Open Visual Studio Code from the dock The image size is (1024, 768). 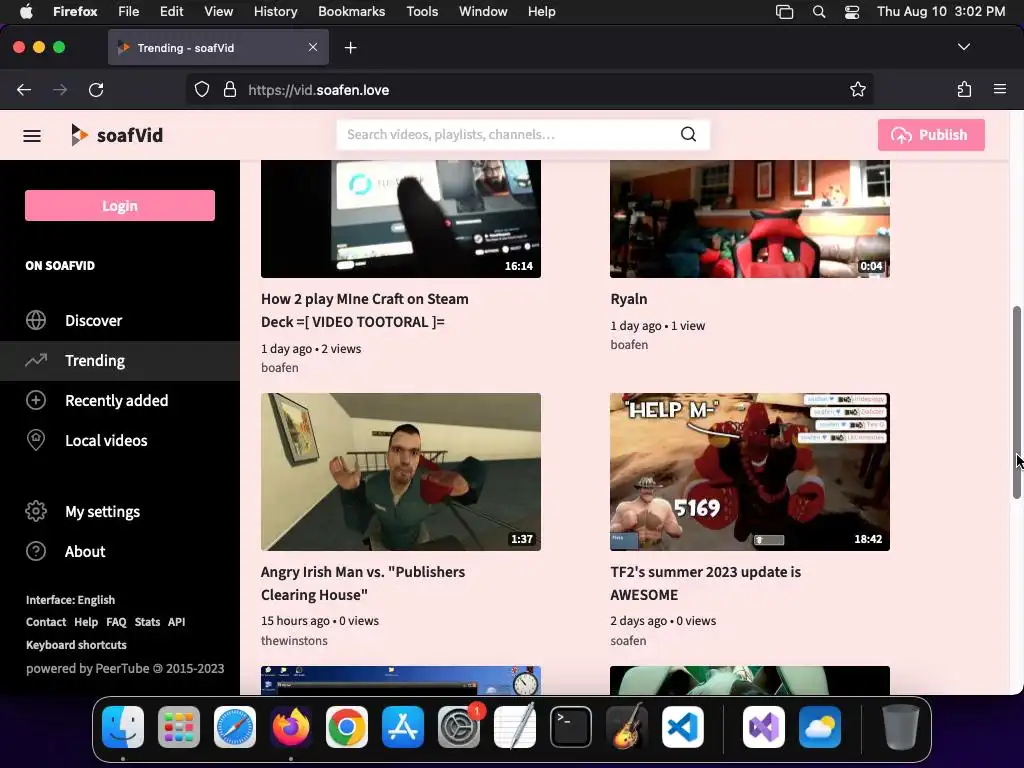pos(683,727)
